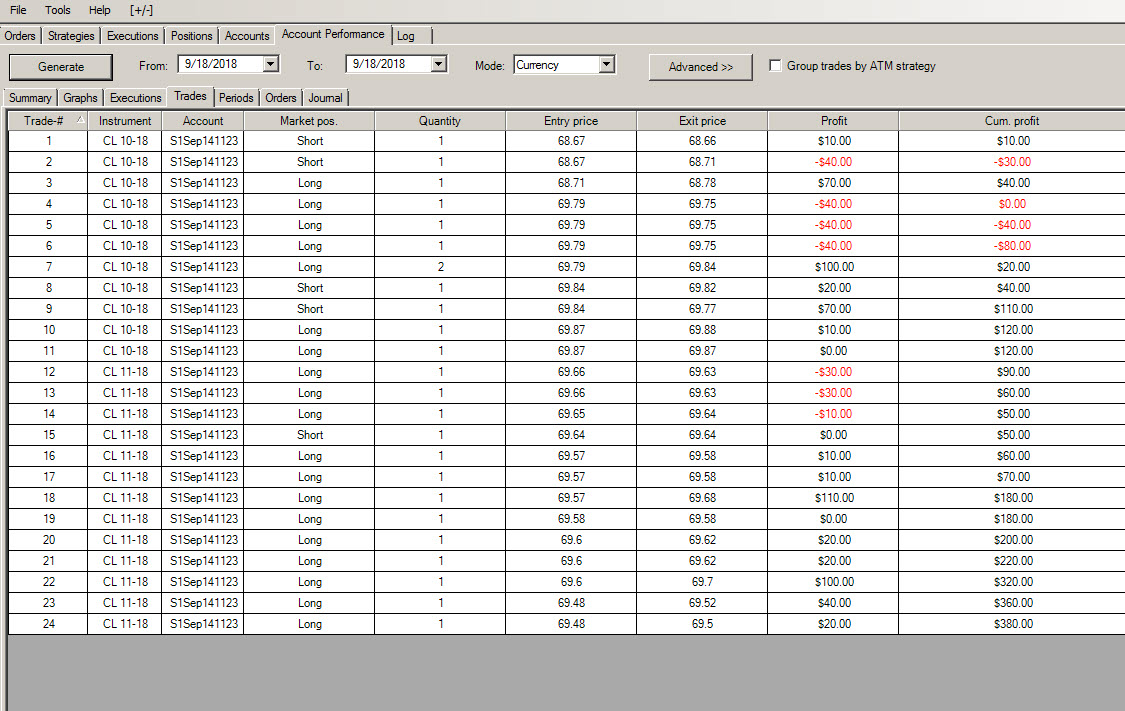1125x711 pixels.
Task: Select trade 23 entry price 69.48
Action: point(571,603)
